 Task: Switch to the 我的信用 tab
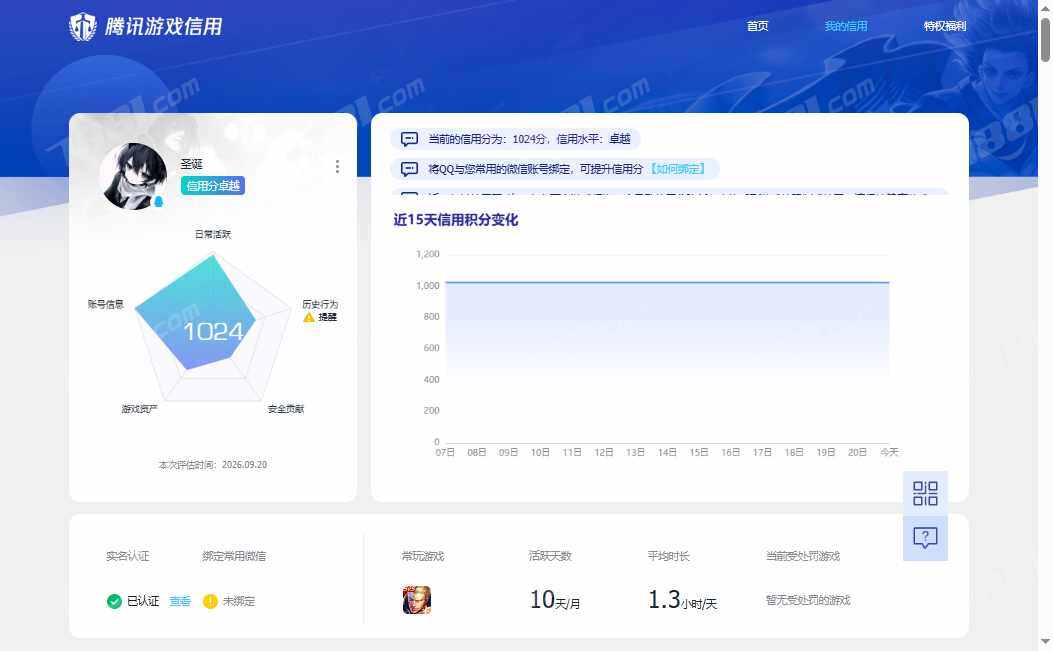845,26
